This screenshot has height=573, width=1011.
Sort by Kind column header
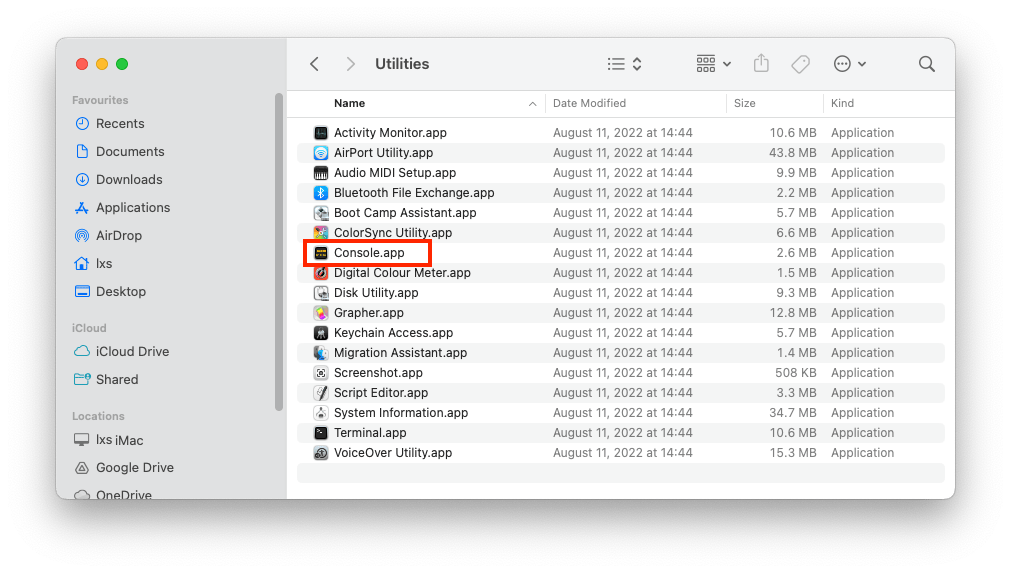point(842,103)
